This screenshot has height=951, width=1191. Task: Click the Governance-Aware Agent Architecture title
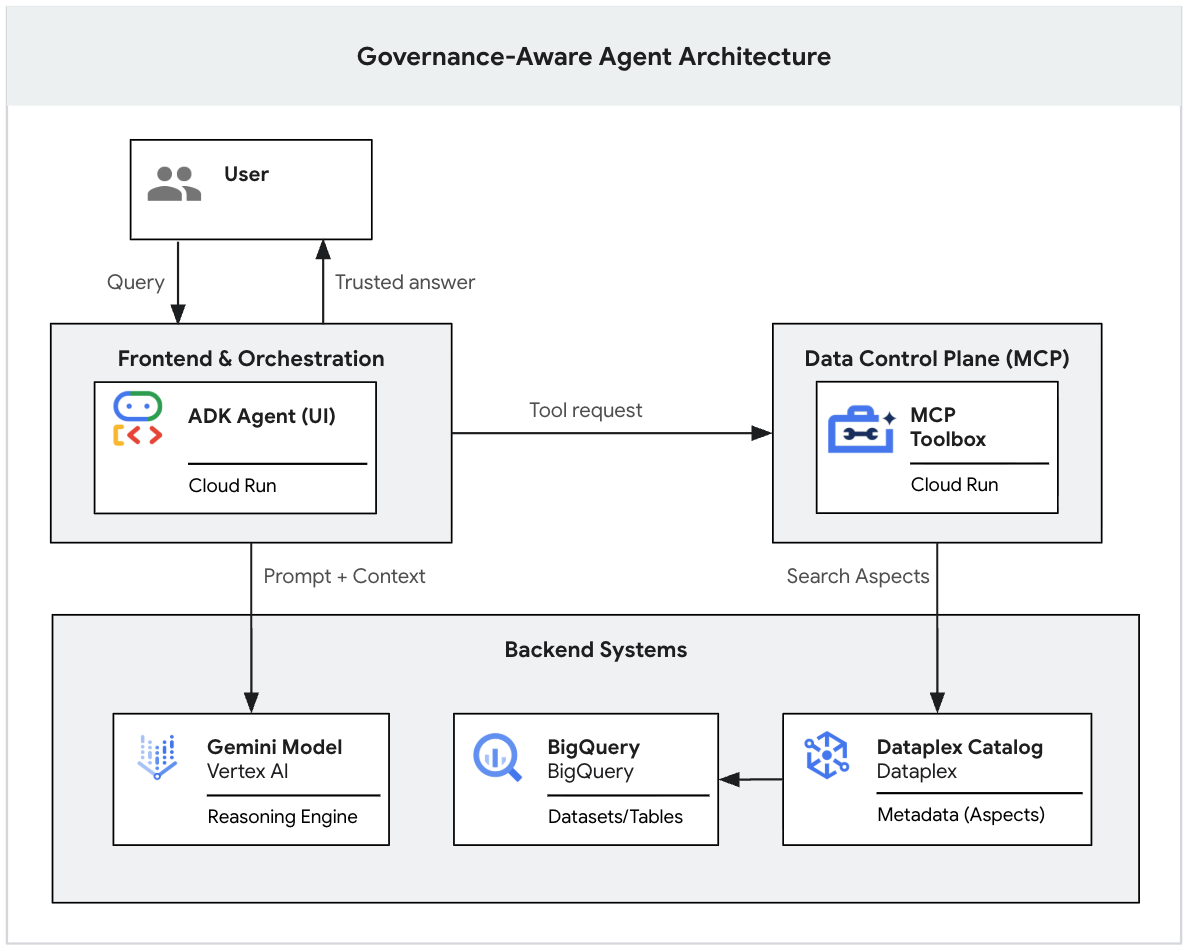click(594, 56)
